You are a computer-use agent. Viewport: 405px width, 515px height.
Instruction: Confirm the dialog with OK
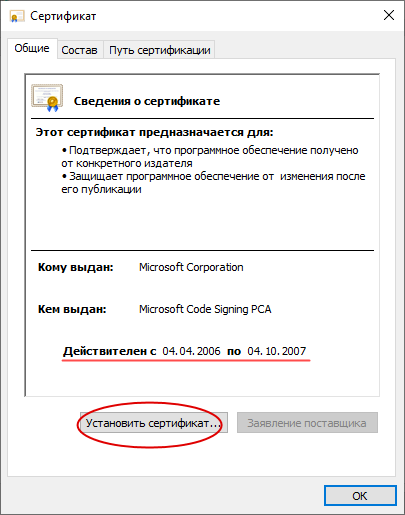(x=360, y=496)
